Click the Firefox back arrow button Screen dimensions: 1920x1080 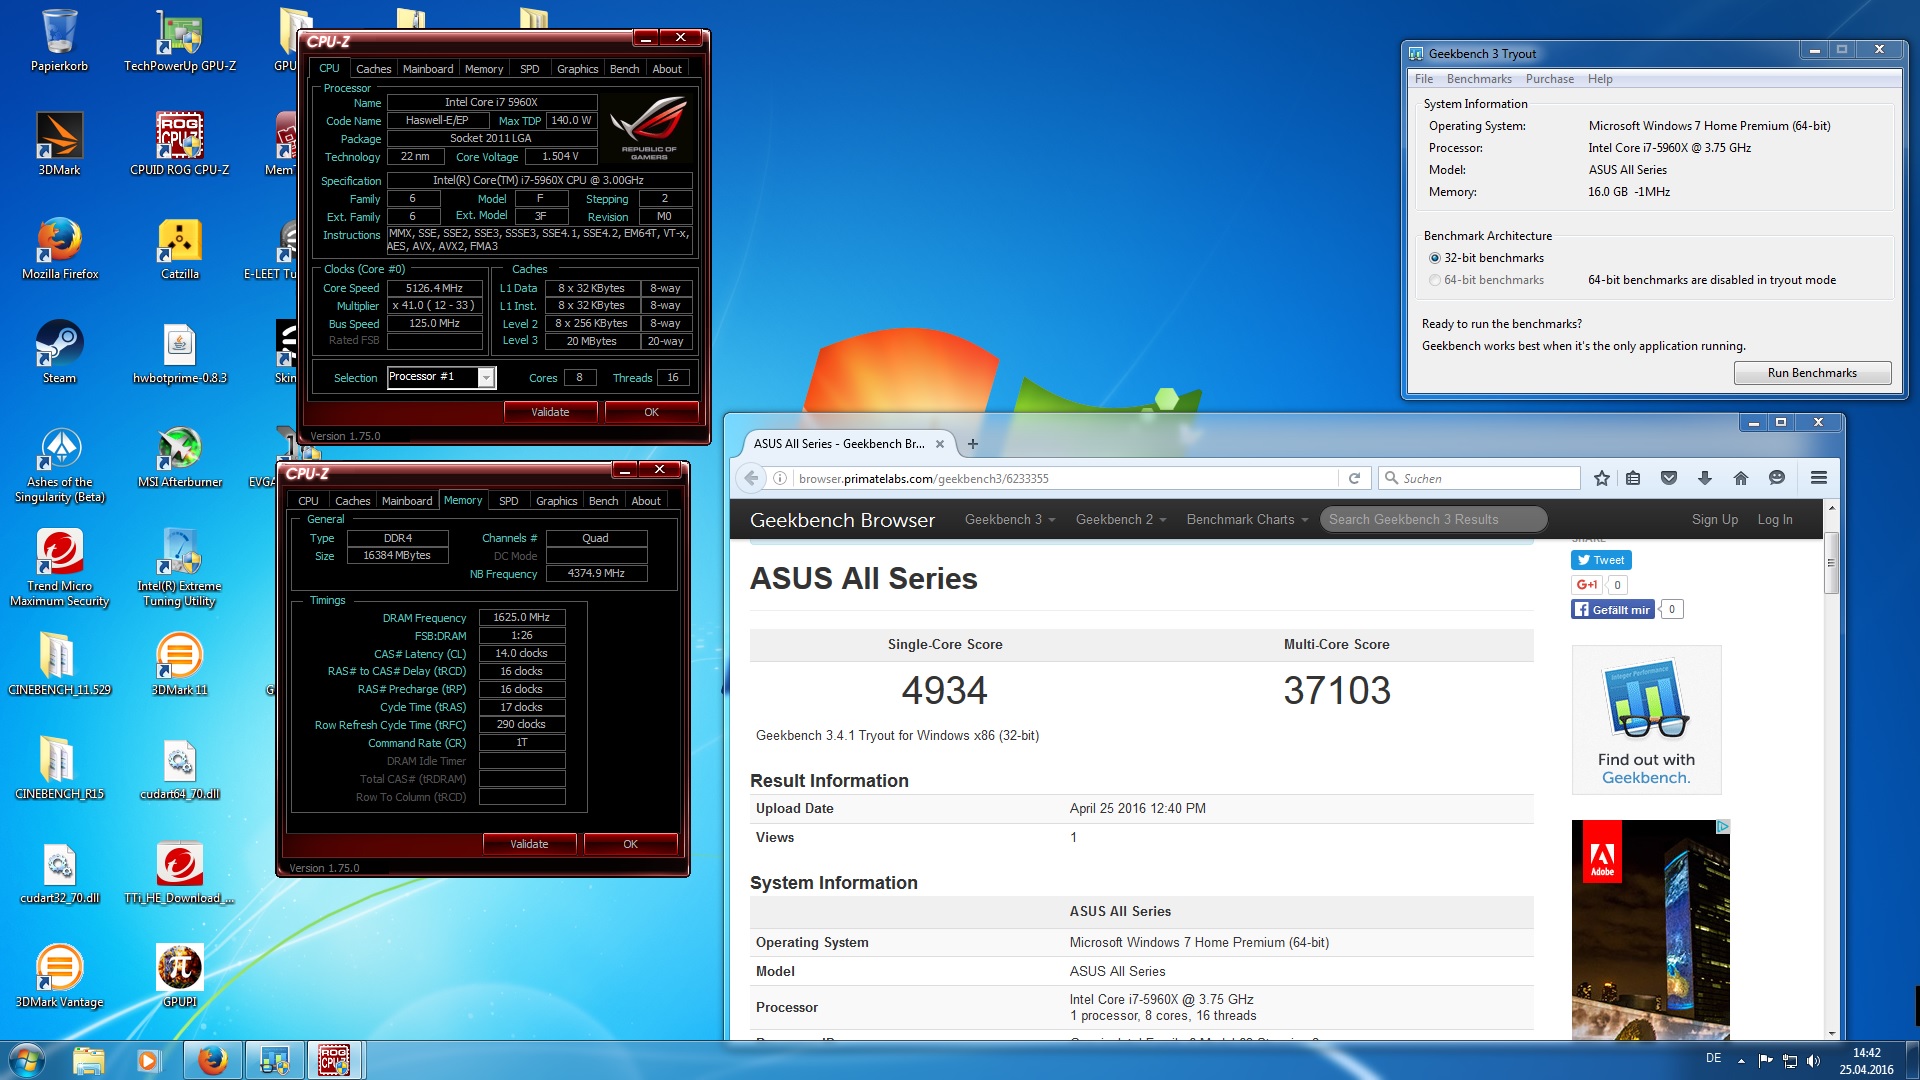(751, 478)
